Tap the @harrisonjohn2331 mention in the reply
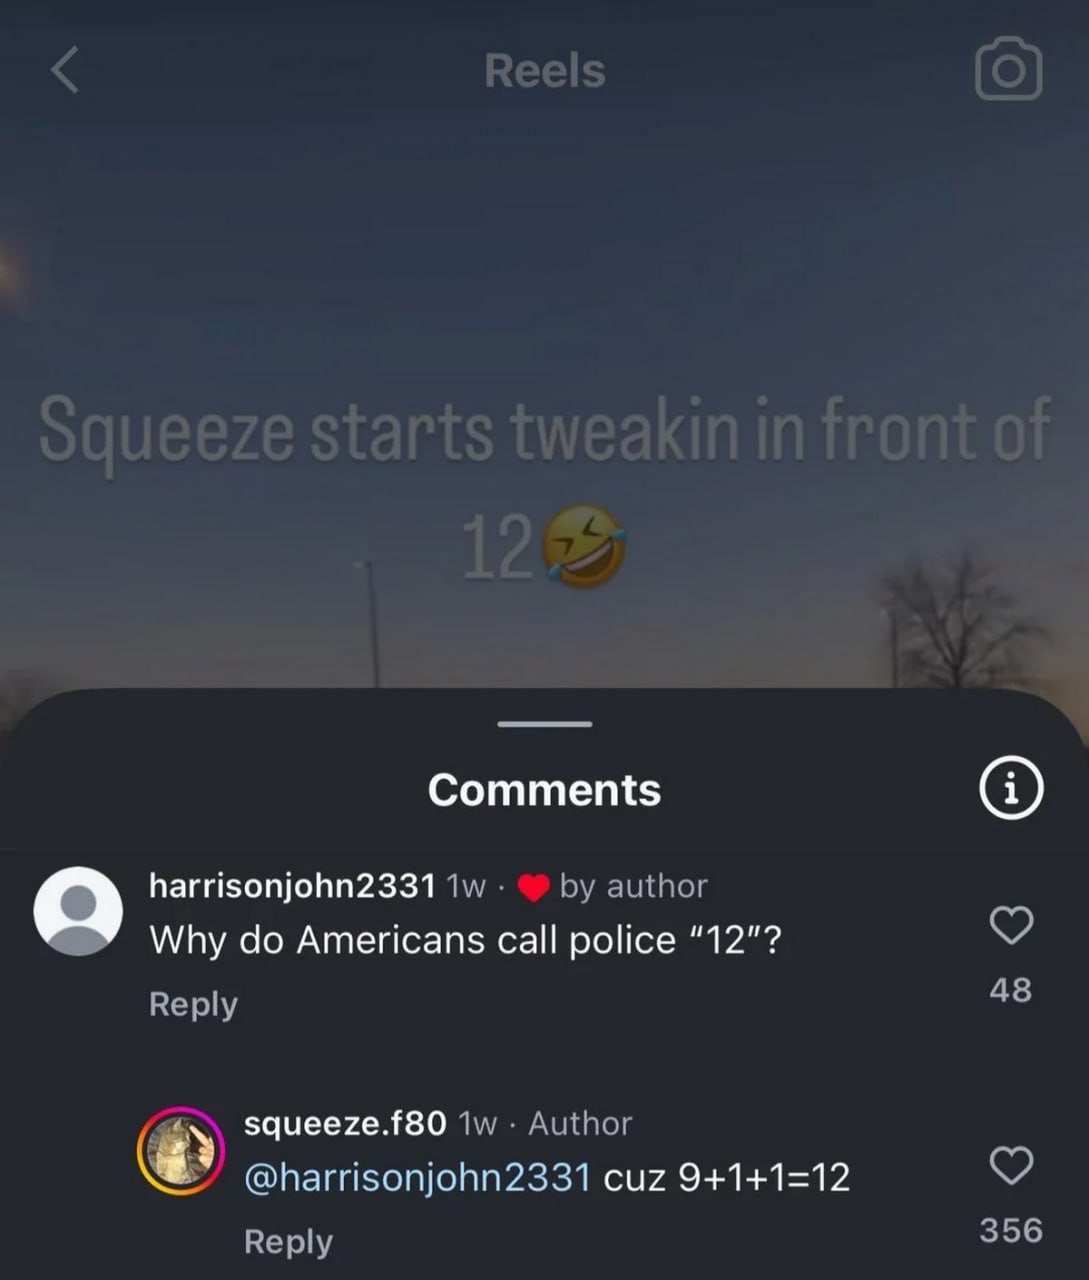Image resolution: width=1089 pixels, height=1280 pixels. click(x=418, y=1177)
